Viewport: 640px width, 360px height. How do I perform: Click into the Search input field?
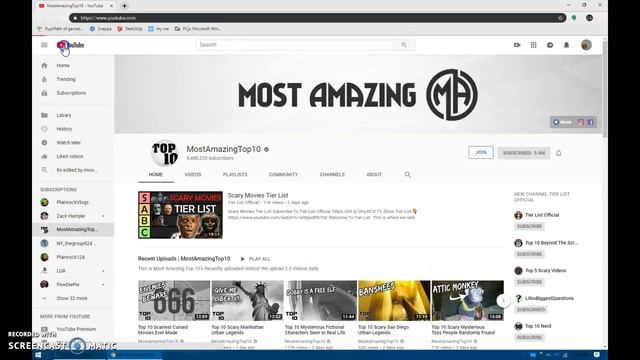(x=295, y=45)
